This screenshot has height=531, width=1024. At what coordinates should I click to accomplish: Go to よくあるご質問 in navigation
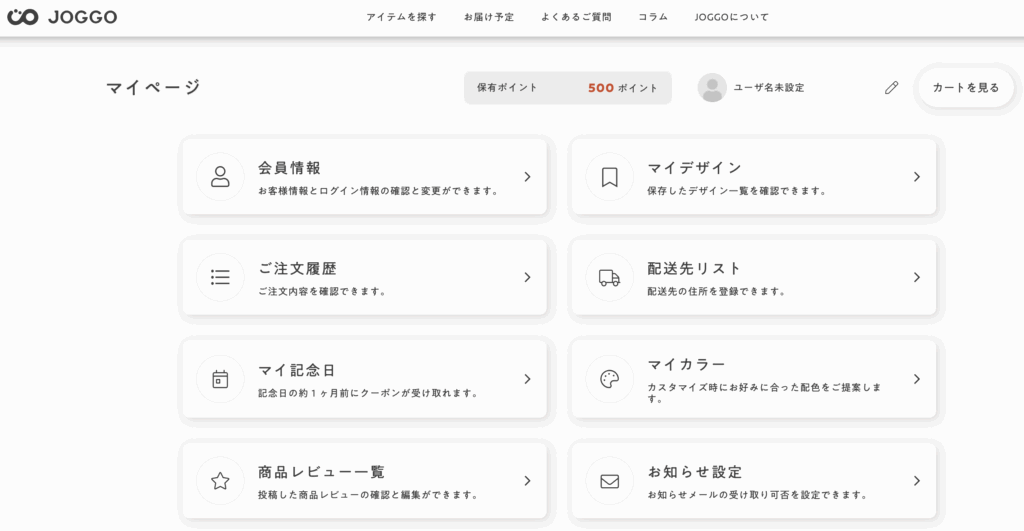576,17
